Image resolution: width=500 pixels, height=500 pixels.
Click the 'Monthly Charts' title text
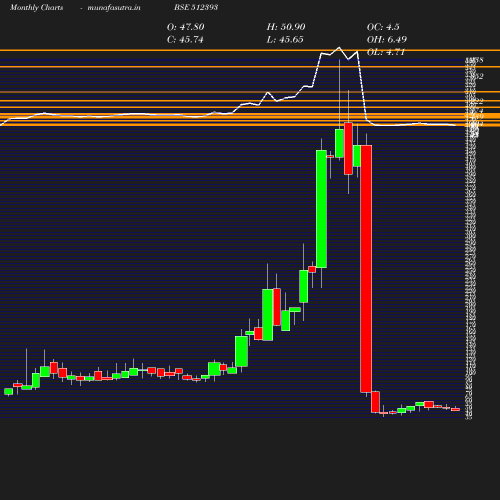(36, 8)
